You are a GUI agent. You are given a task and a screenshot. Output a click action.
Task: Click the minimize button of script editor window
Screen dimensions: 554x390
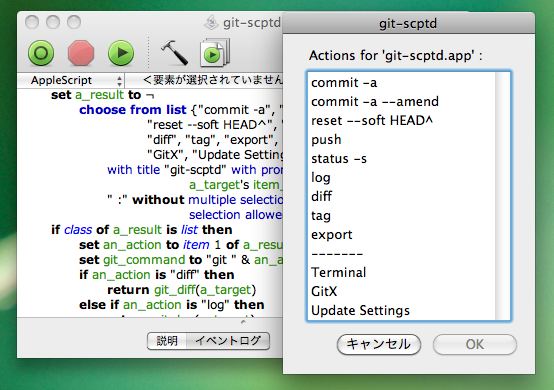53,22
